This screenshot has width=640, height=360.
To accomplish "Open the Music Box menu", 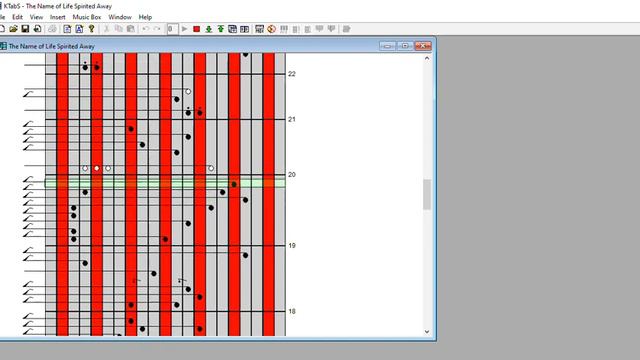I will 87,17.
